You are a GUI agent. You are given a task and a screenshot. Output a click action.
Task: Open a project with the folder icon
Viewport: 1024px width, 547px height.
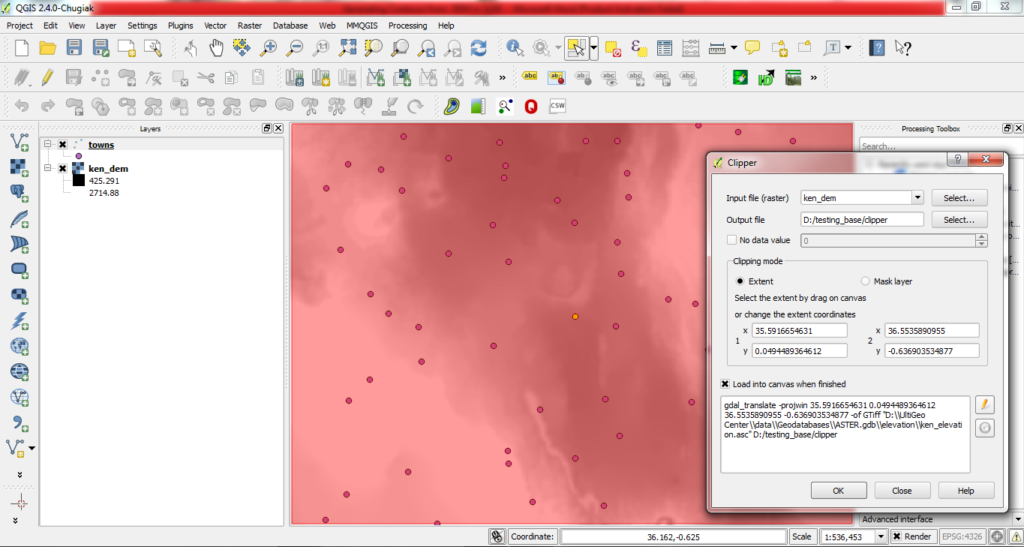coord(48,48)
